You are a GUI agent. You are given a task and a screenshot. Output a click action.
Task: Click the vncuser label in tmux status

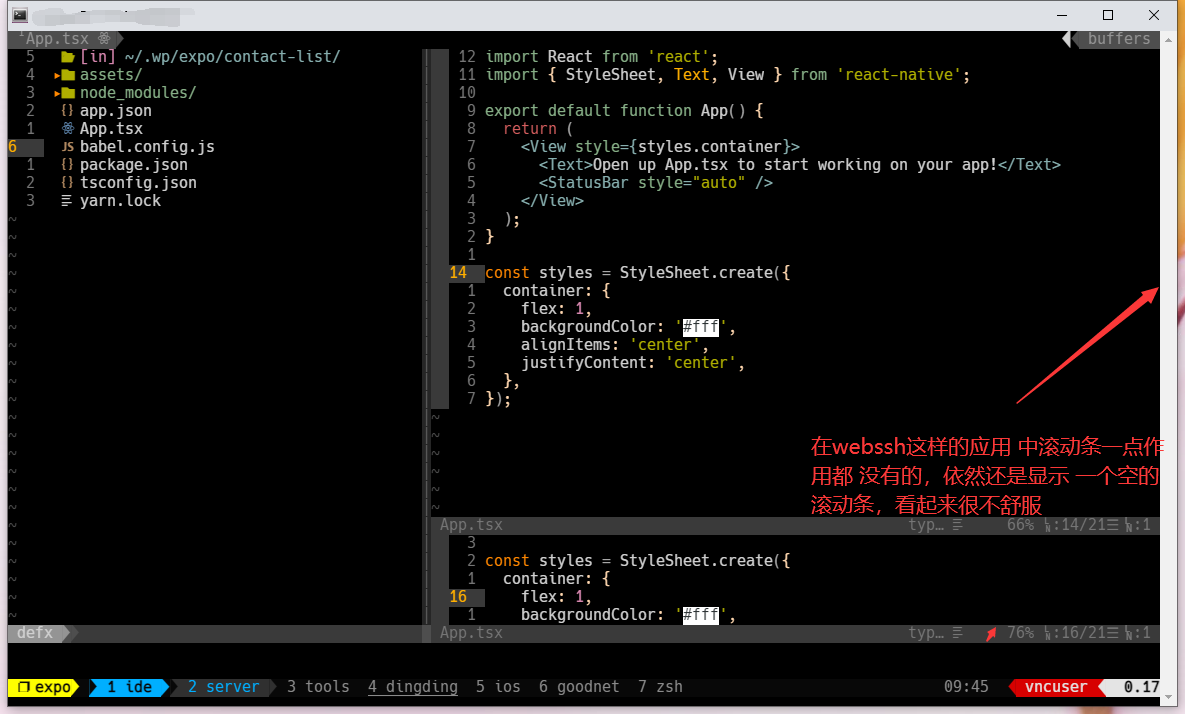1056,687
